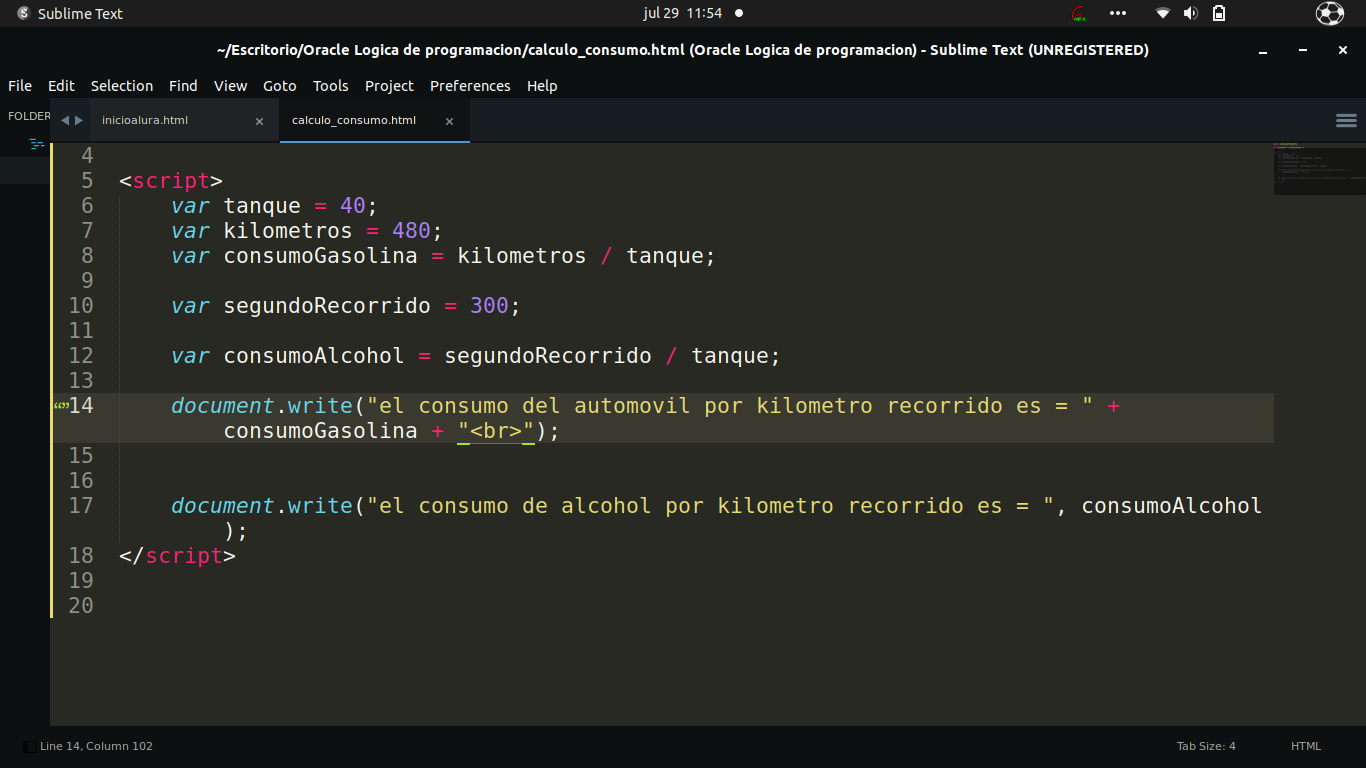The width and height of the screenshot is (1366, 768).
Task: Close the inicioalura.html tab
Action: 259,121
